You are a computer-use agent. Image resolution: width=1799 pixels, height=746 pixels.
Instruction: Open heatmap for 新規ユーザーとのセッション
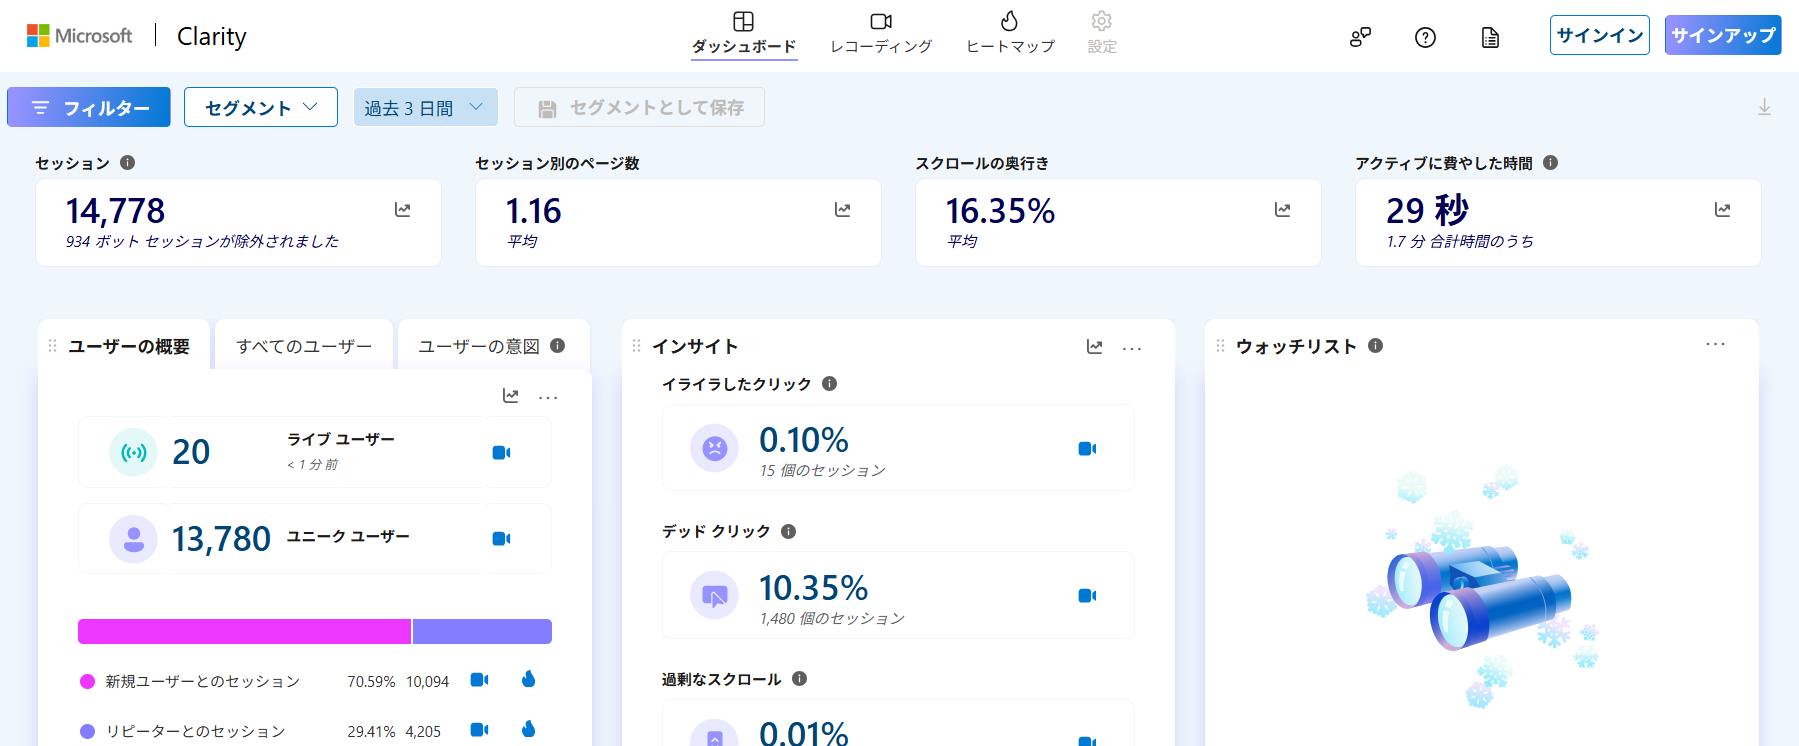[529, 680]
